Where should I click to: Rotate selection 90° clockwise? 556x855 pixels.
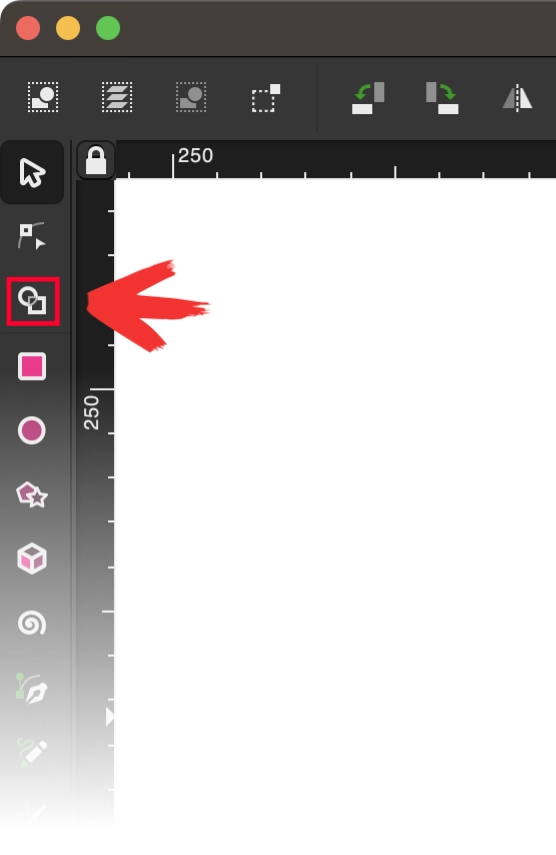pyautogui.click(x=442, y=98)
